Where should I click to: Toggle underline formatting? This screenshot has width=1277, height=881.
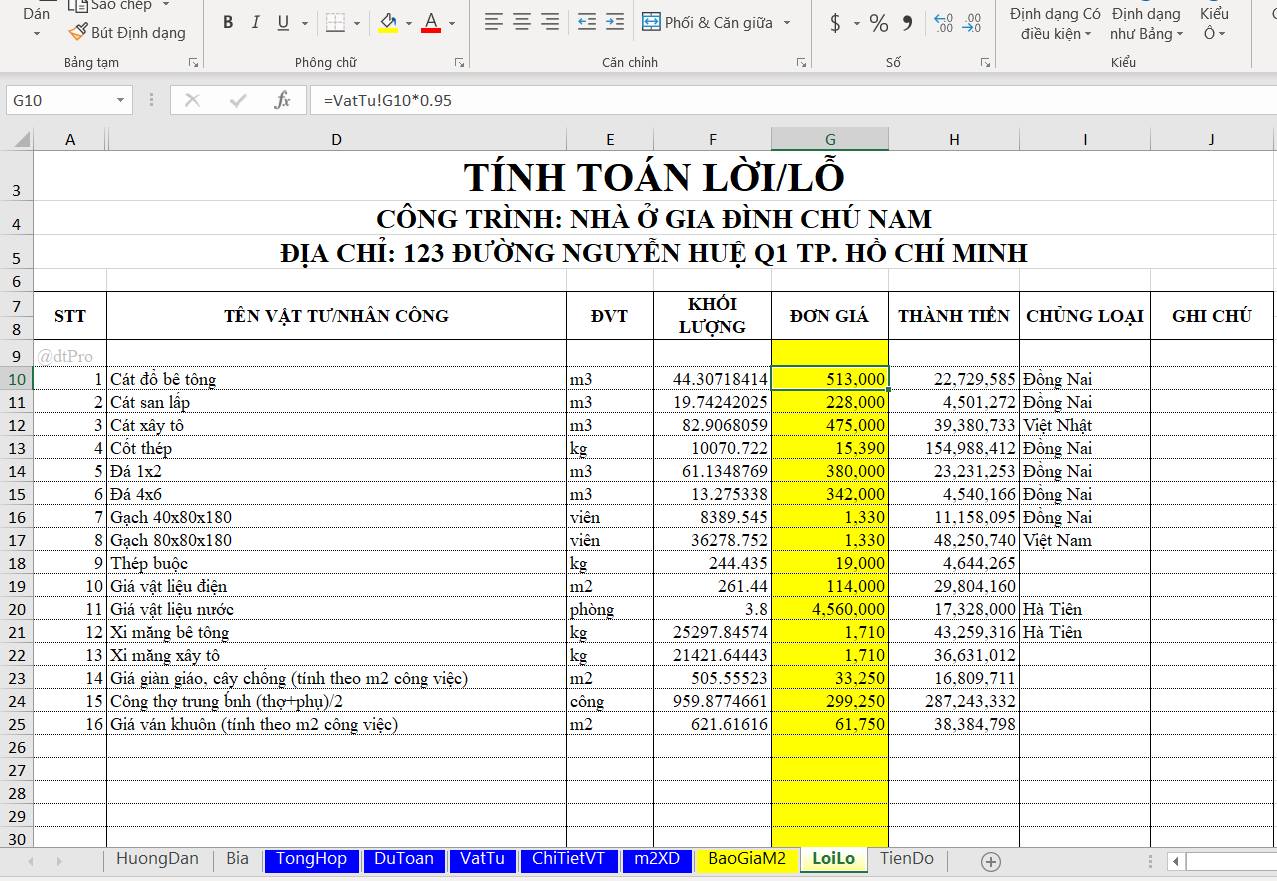[x=283, y=23]
